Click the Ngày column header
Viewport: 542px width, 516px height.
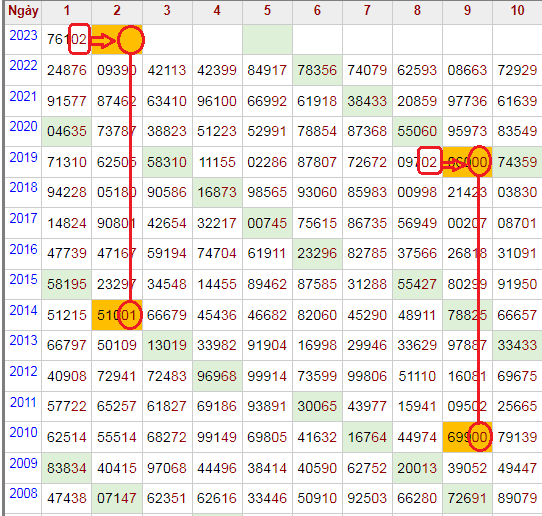[23, 11]
